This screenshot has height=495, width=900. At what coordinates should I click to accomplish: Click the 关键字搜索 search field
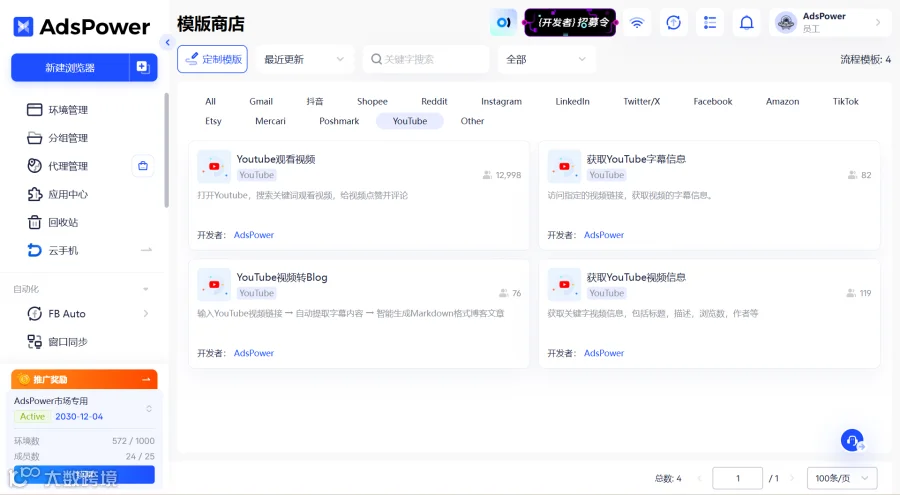(426, 59)
